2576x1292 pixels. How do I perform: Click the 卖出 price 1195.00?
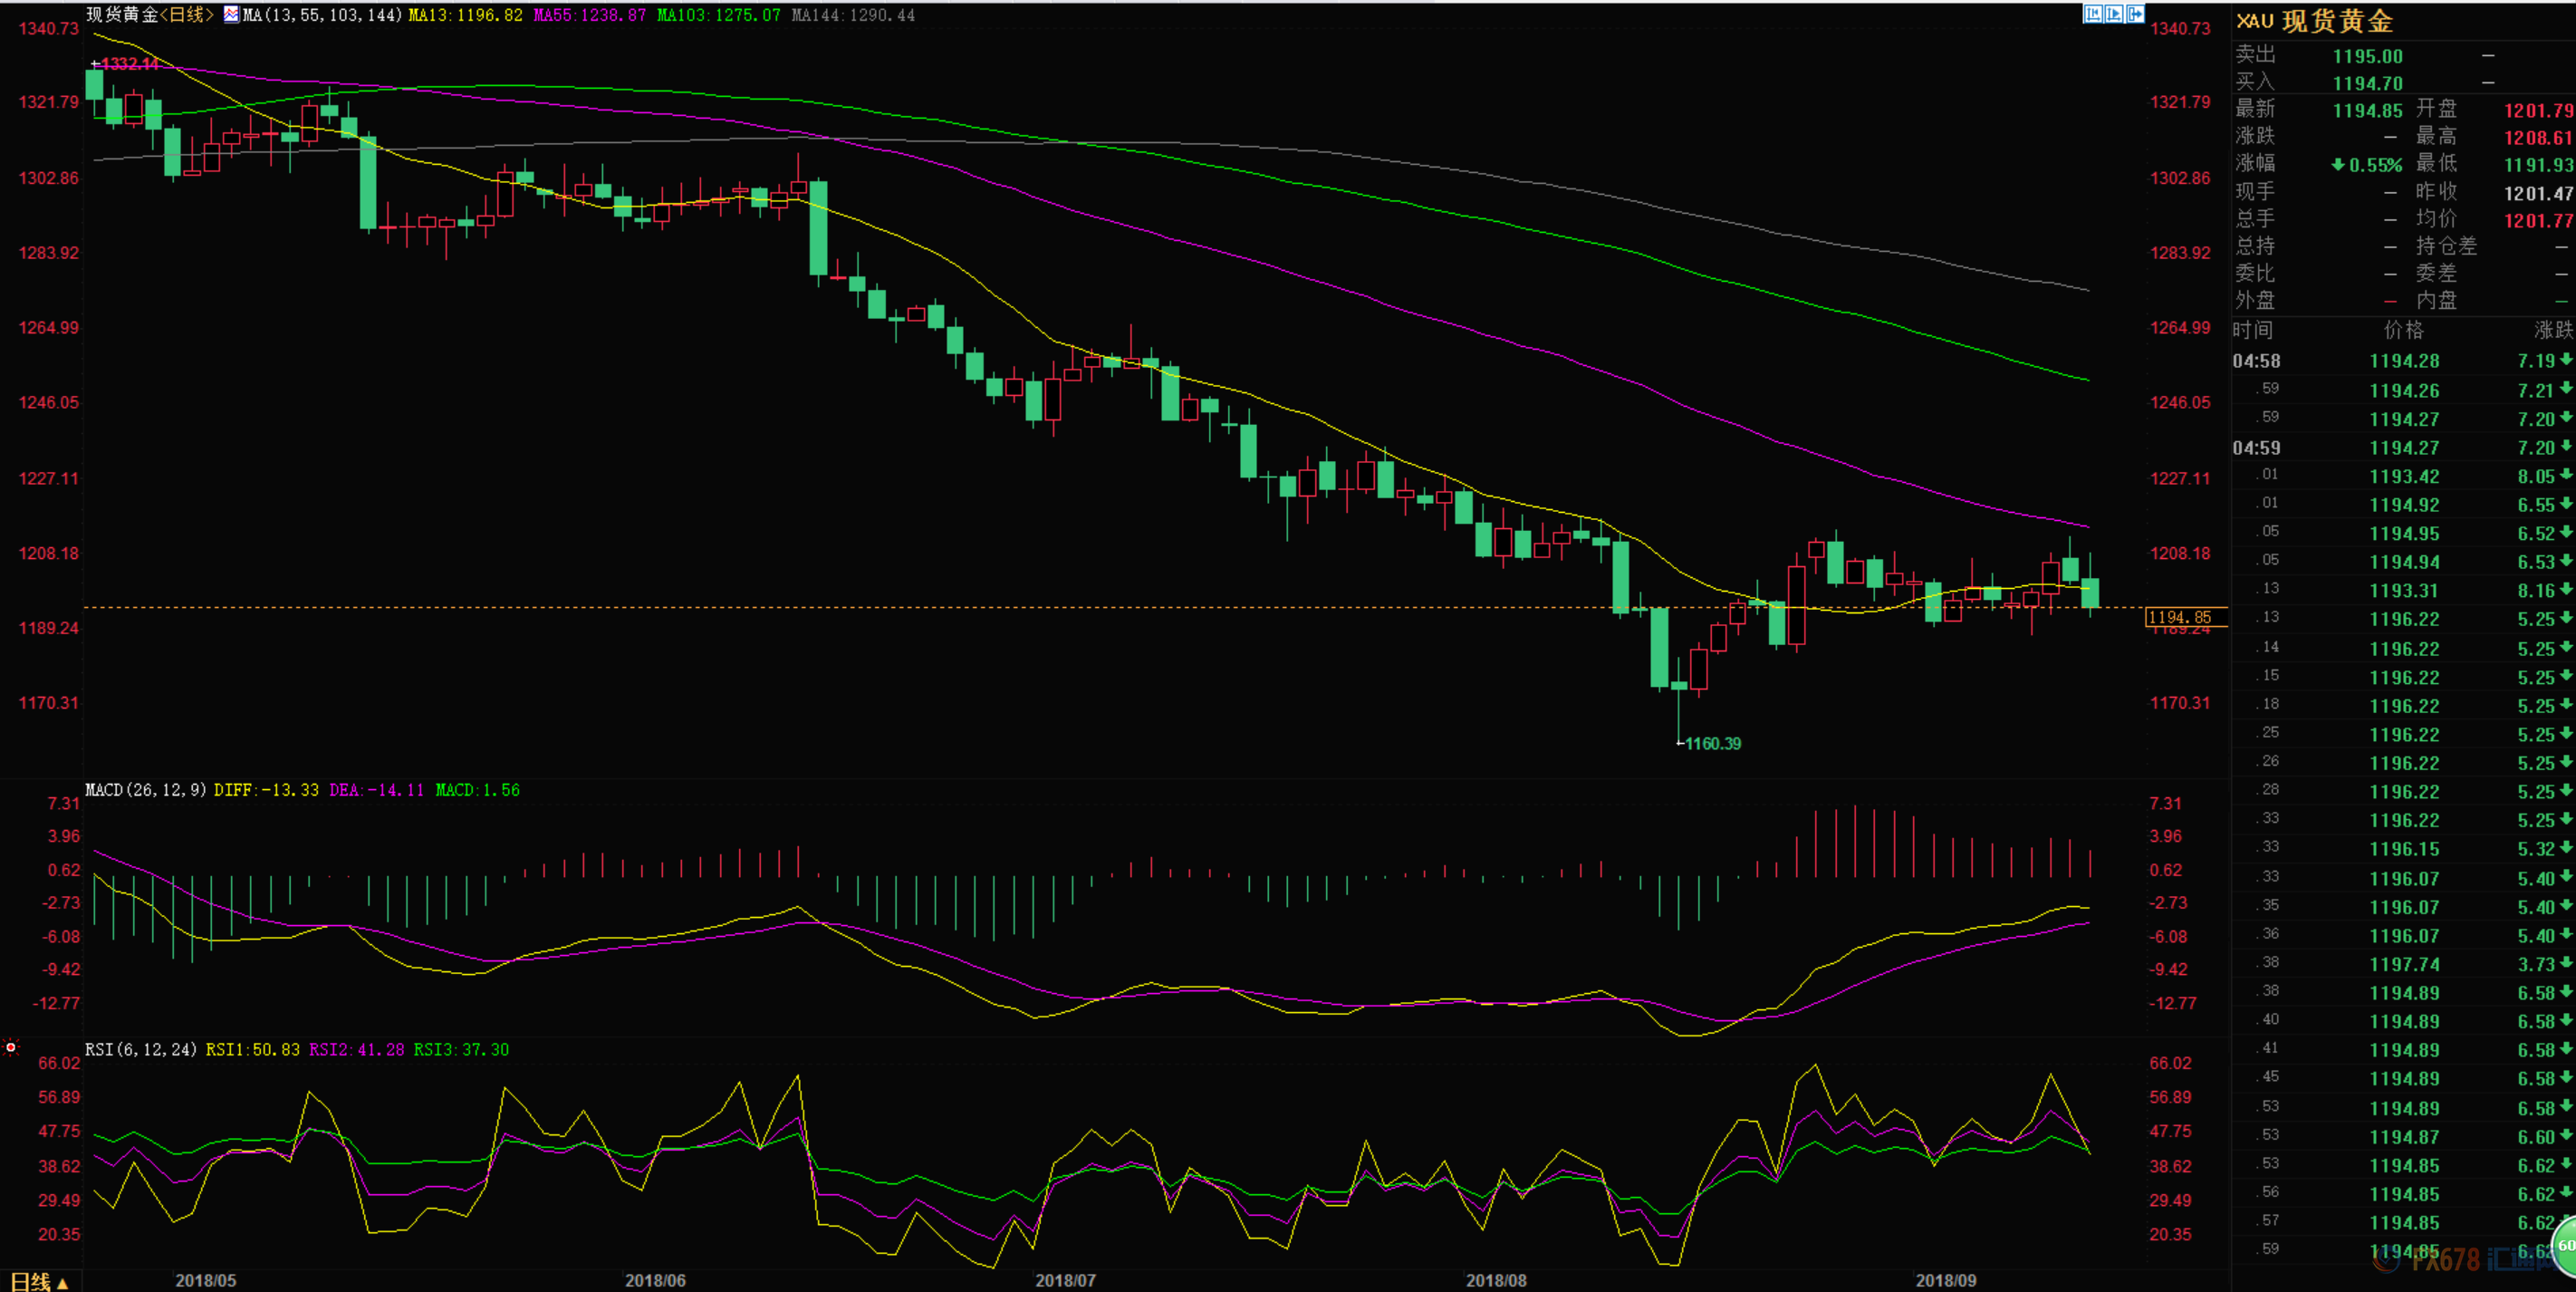click(x=2367, y=57)
